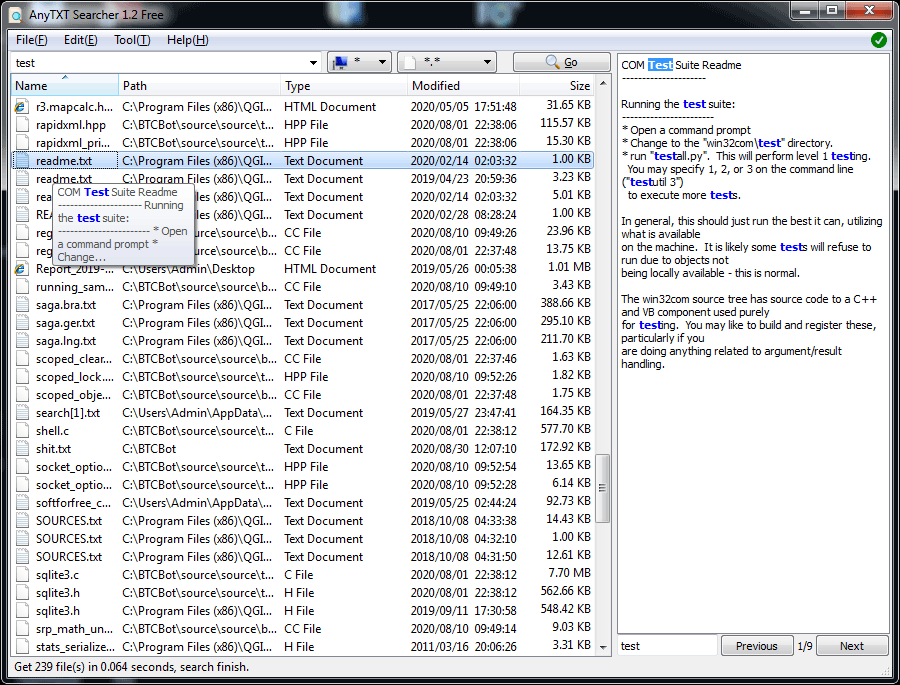This screenshot has width=900, height=685.
Task: Click the file icon next to sqlite3.c
Action: [x=22, y=574]
